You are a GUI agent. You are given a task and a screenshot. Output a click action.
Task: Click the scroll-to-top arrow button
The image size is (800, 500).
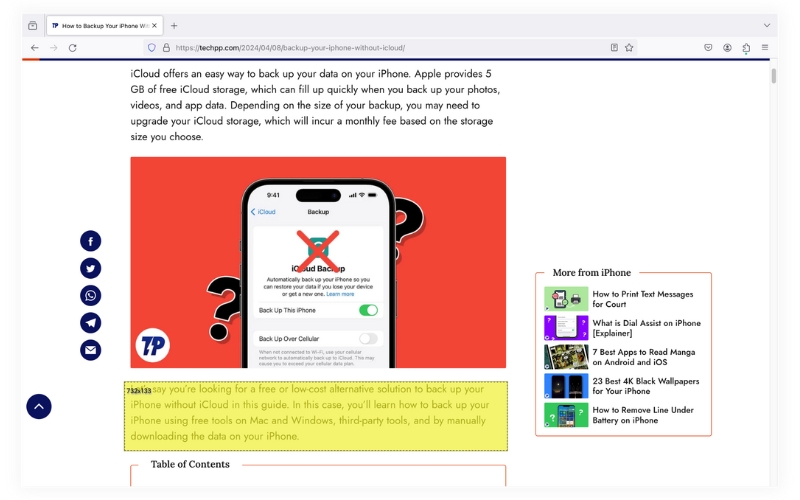39,407
